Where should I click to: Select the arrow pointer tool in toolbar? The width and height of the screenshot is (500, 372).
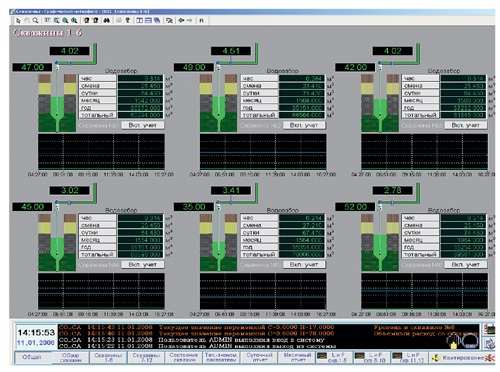(18, 21)
